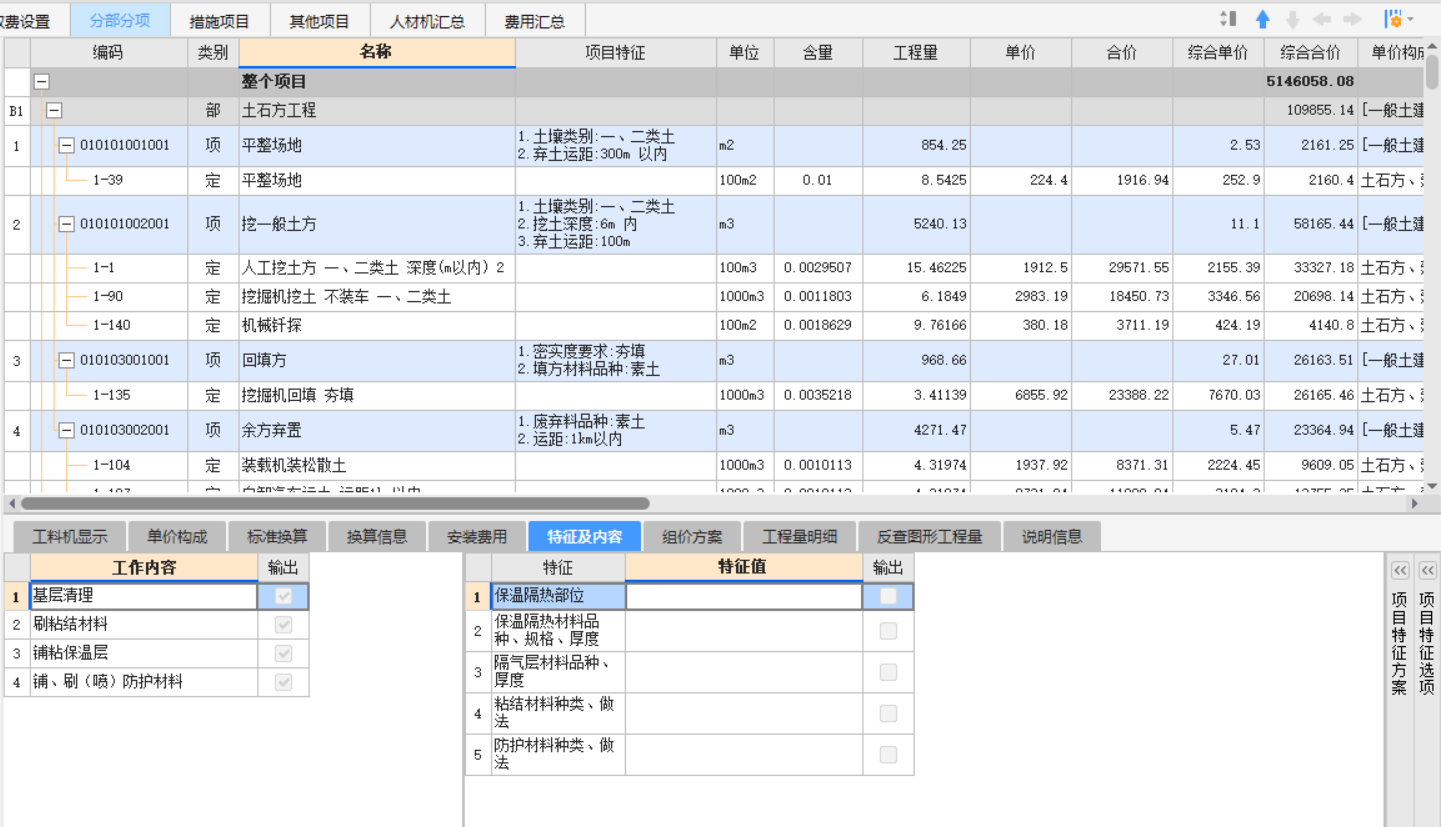This screenshot has width=1441, height=827.
Task: Toggle output checkbox for 基层清理
Action: (x=284, y=596)
